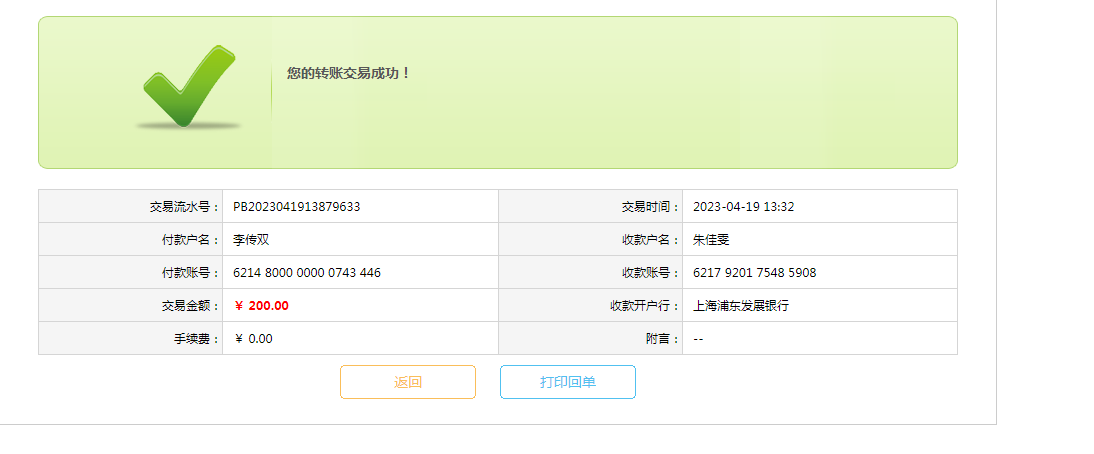
Task: Click the payer name 李传双
Action: click(x=252, y=240)
